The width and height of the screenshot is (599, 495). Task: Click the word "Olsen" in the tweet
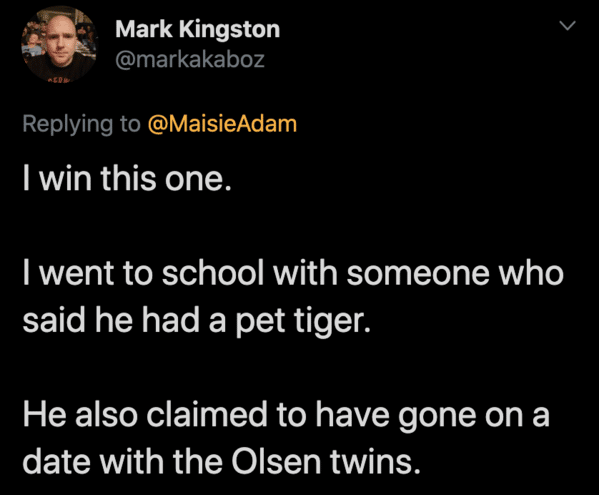(276, 461)
